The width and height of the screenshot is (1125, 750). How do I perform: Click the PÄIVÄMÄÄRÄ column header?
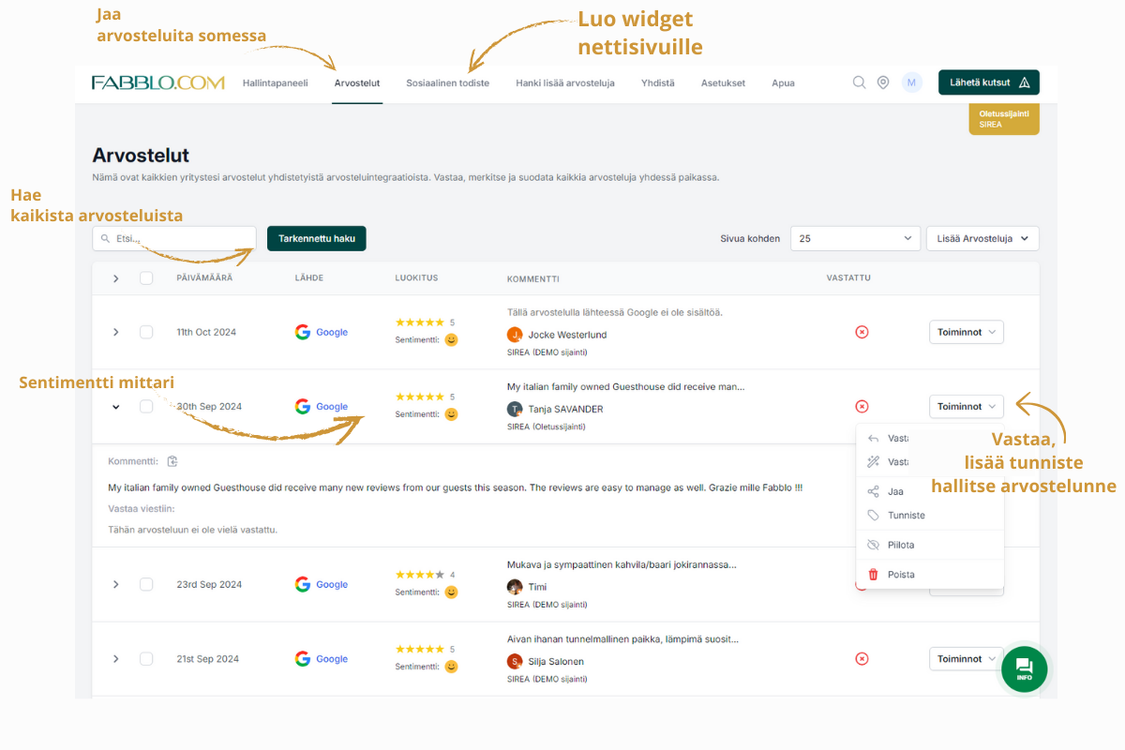204,278
